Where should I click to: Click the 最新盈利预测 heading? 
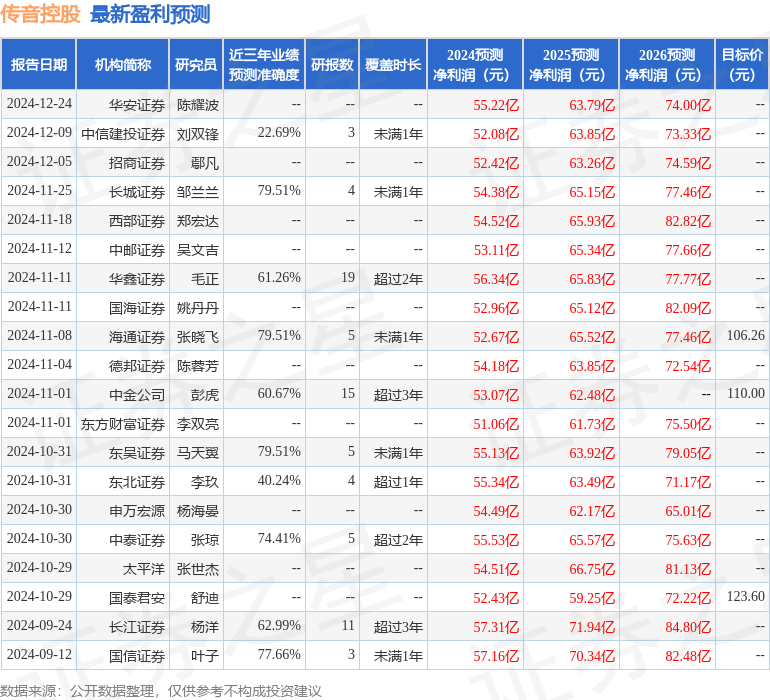click(150, 14)
